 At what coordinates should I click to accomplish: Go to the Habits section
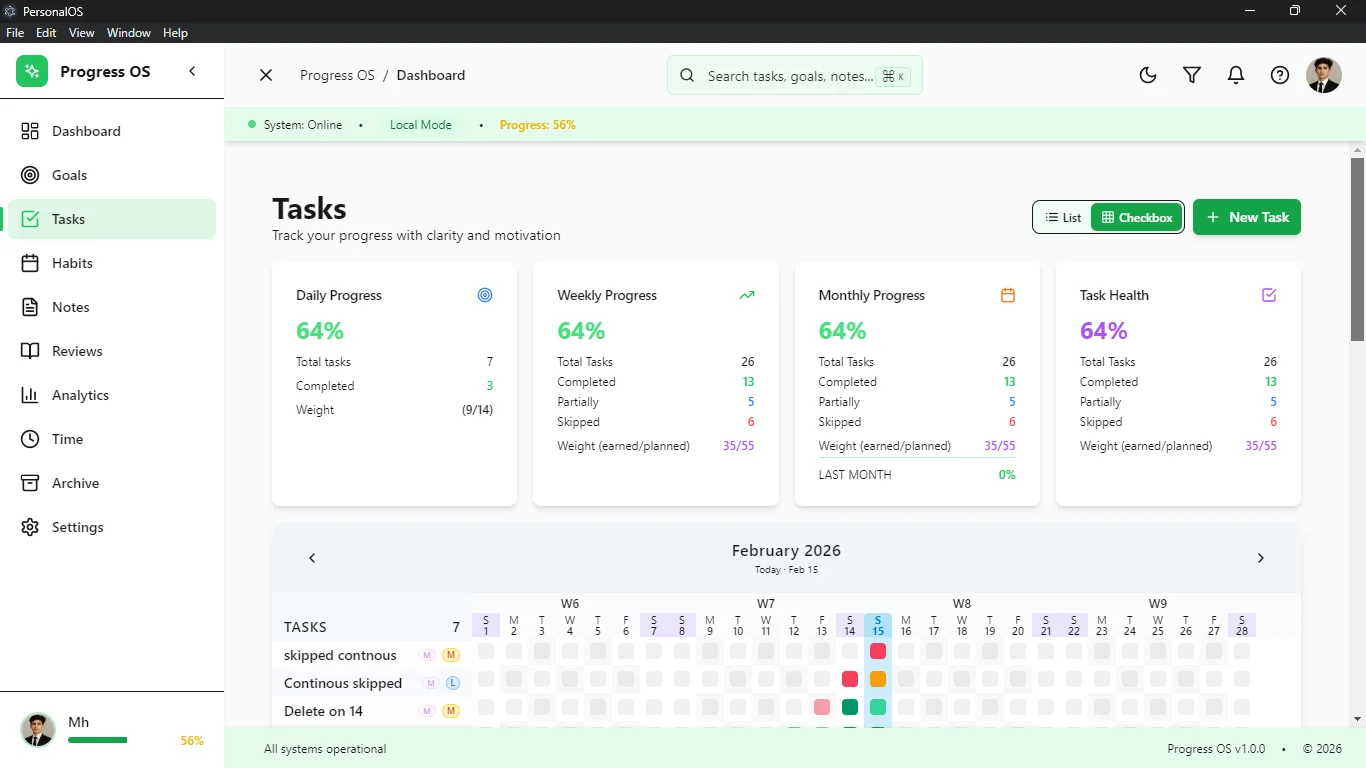(x=112, y=263)
